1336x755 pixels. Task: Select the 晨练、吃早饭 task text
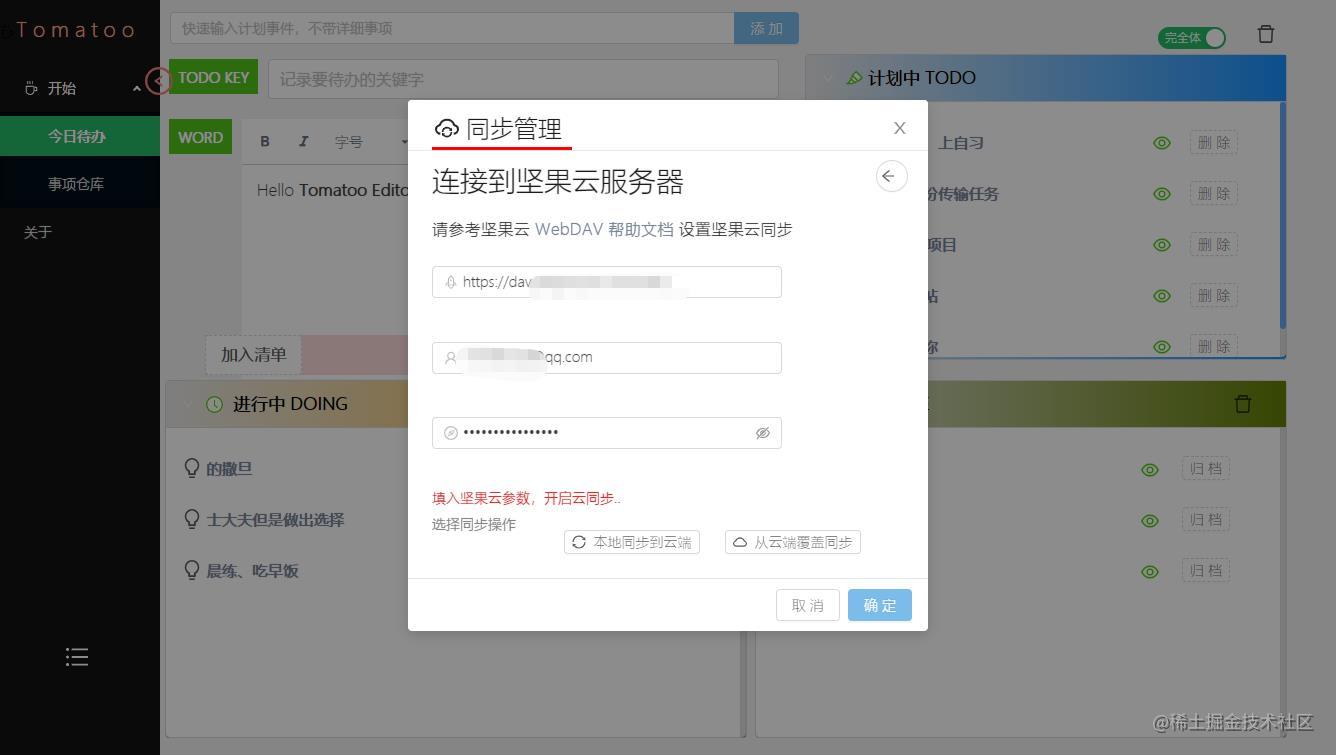tap(252, 571)
